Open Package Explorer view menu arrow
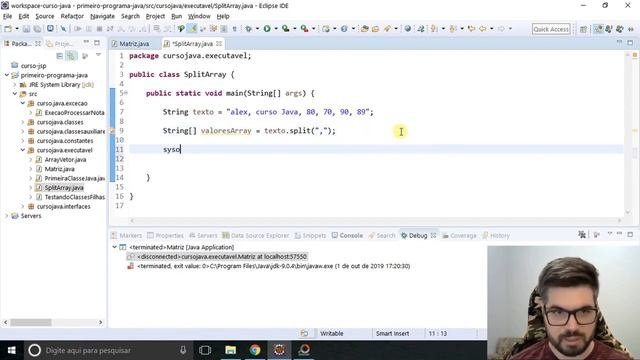This screenshot has height=360, width=640. pos(98,55)
